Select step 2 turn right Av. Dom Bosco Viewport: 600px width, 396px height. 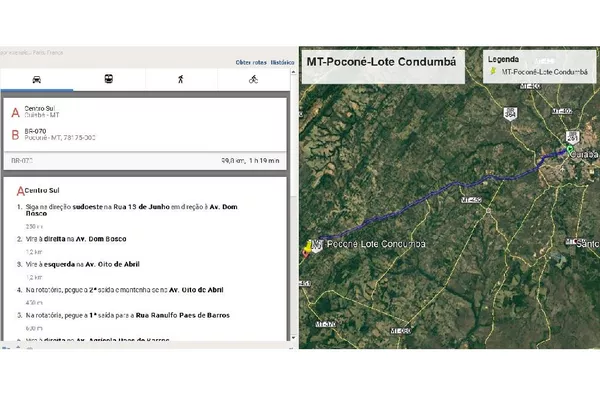tap(72, 239)
